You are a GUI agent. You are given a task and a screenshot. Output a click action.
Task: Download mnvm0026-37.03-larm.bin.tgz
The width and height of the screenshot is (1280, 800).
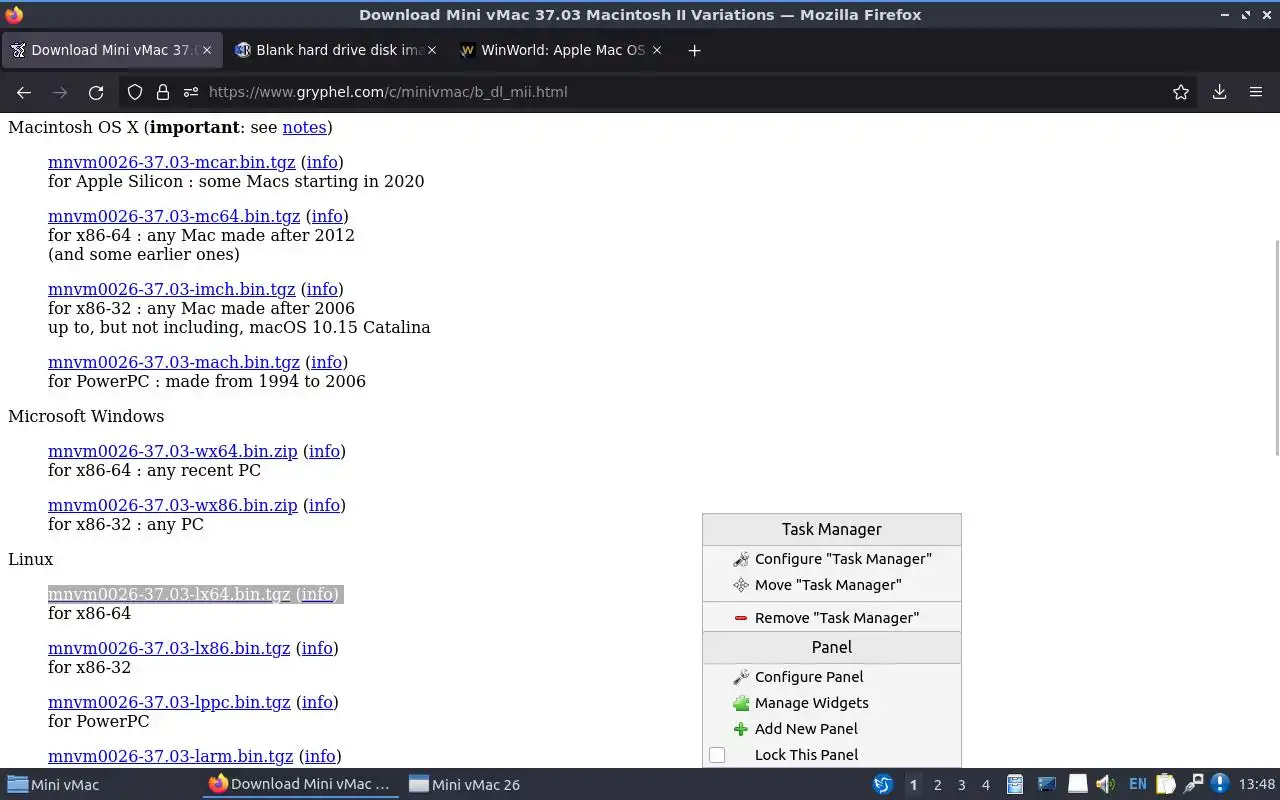[x=171, y=756]
